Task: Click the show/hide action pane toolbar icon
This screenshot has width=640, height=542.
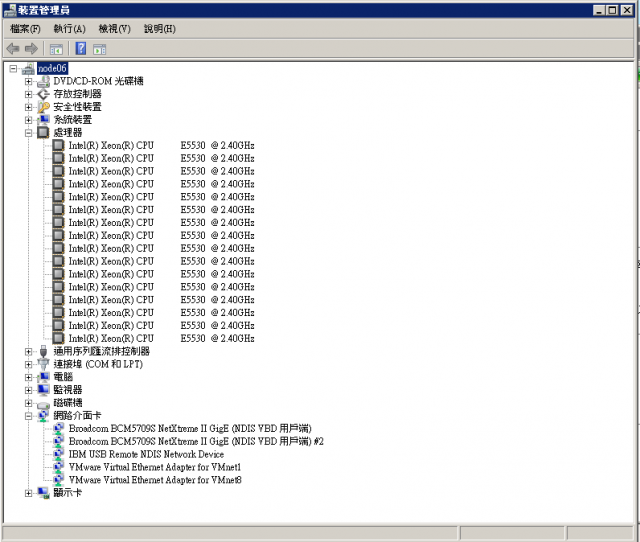Action: 100,49
